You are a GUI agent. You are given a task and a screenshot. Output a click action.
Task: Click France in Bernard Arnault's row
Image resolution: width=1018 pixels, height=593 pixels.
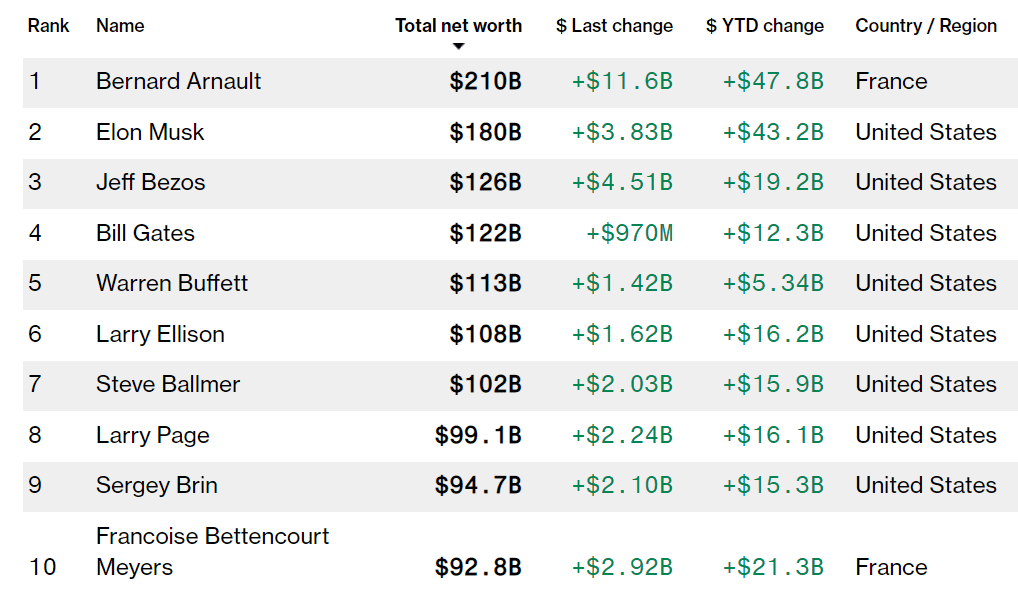click(x=891, y=81)
